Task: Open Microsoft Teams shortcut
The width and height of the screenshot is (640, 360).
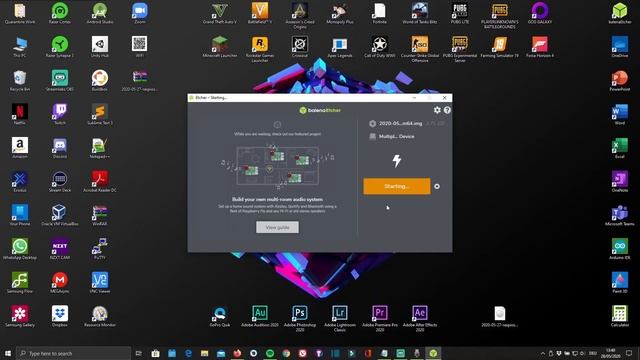Action: (620, 215)
